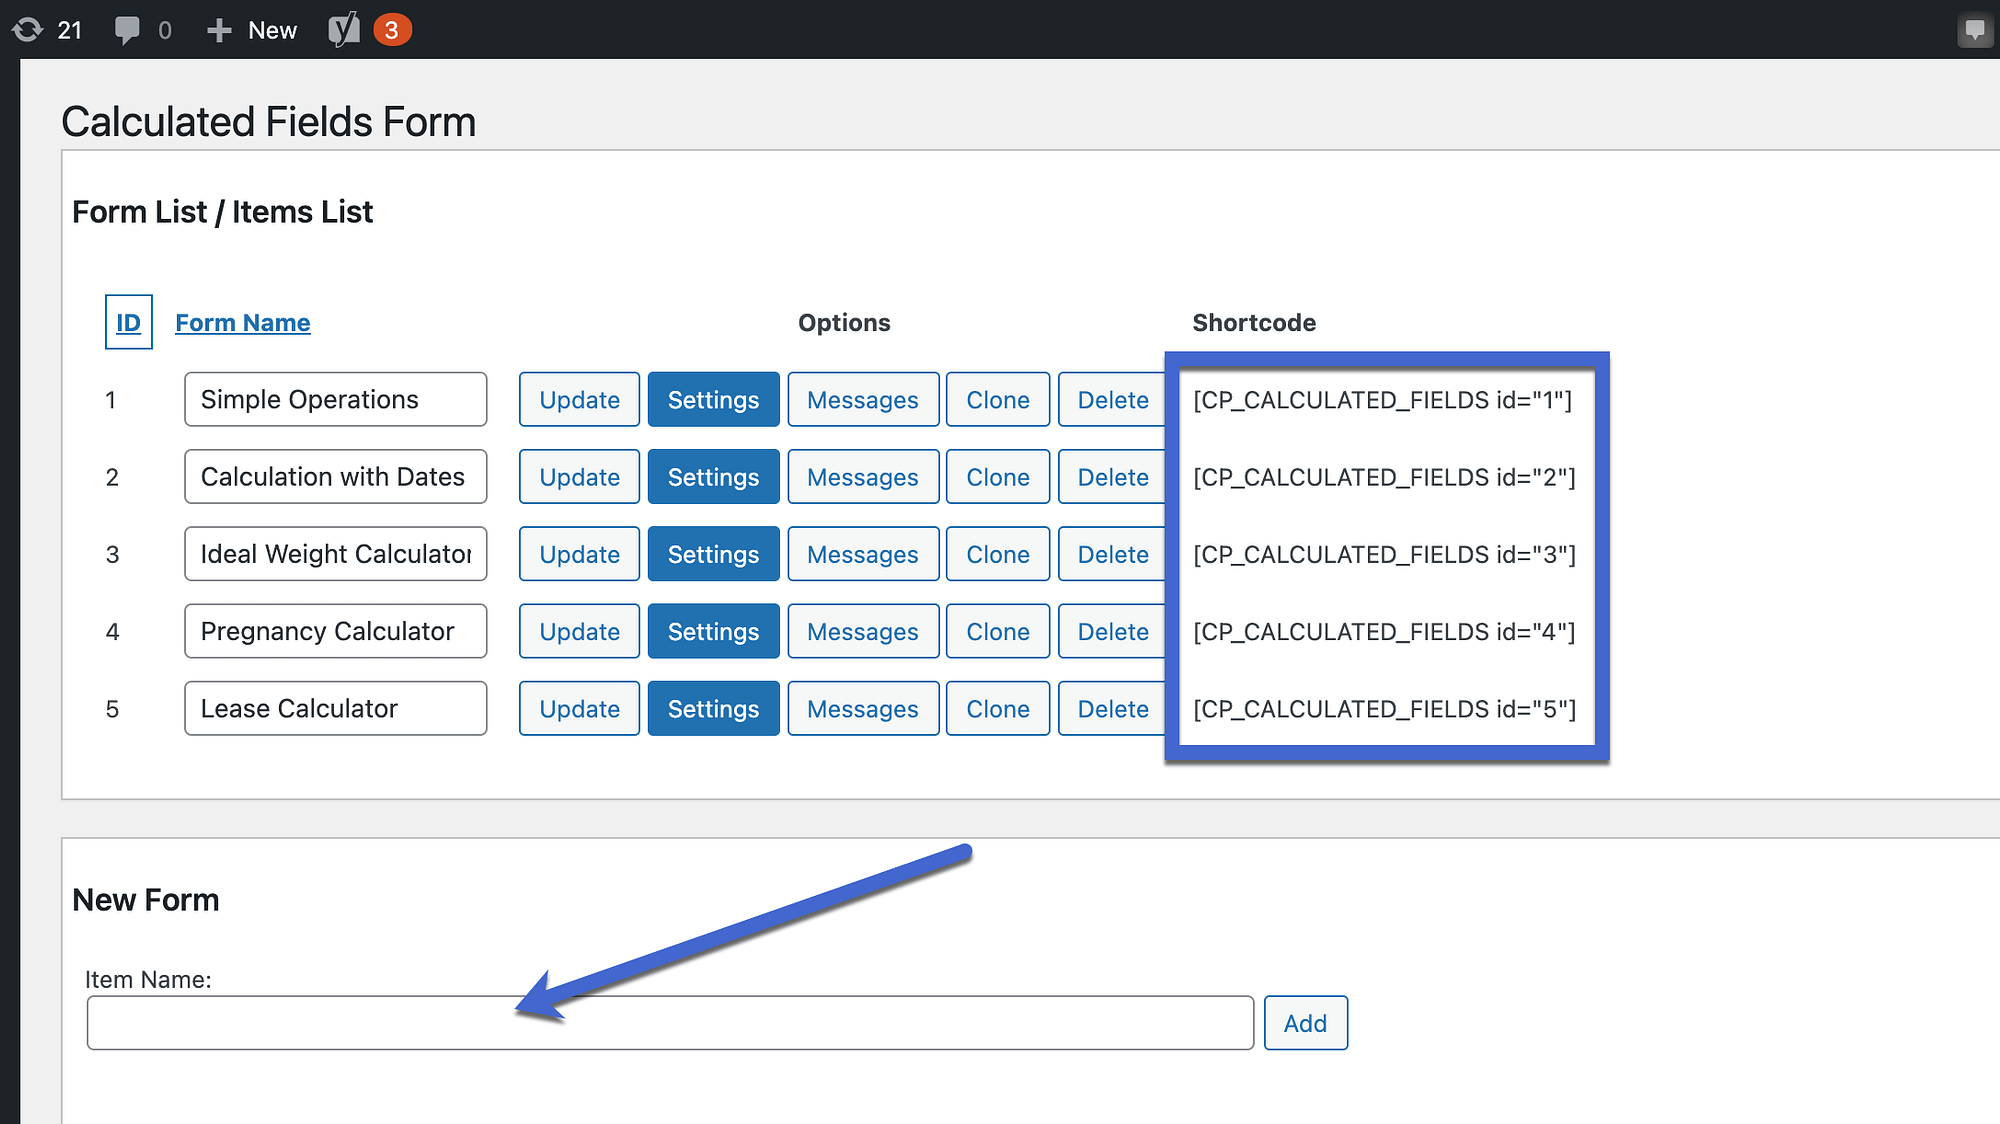Click the Add button for new form

[1304, 1022]
